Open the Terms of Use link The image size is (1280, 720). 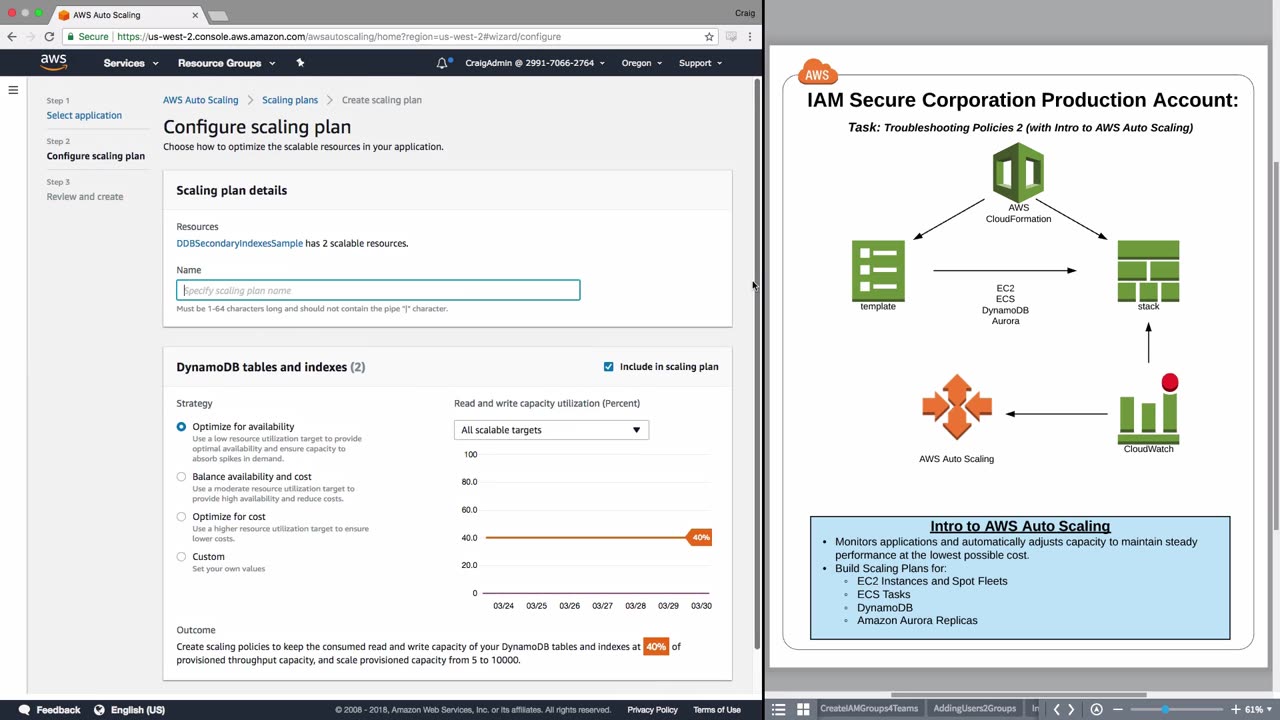tap(717, 710)
